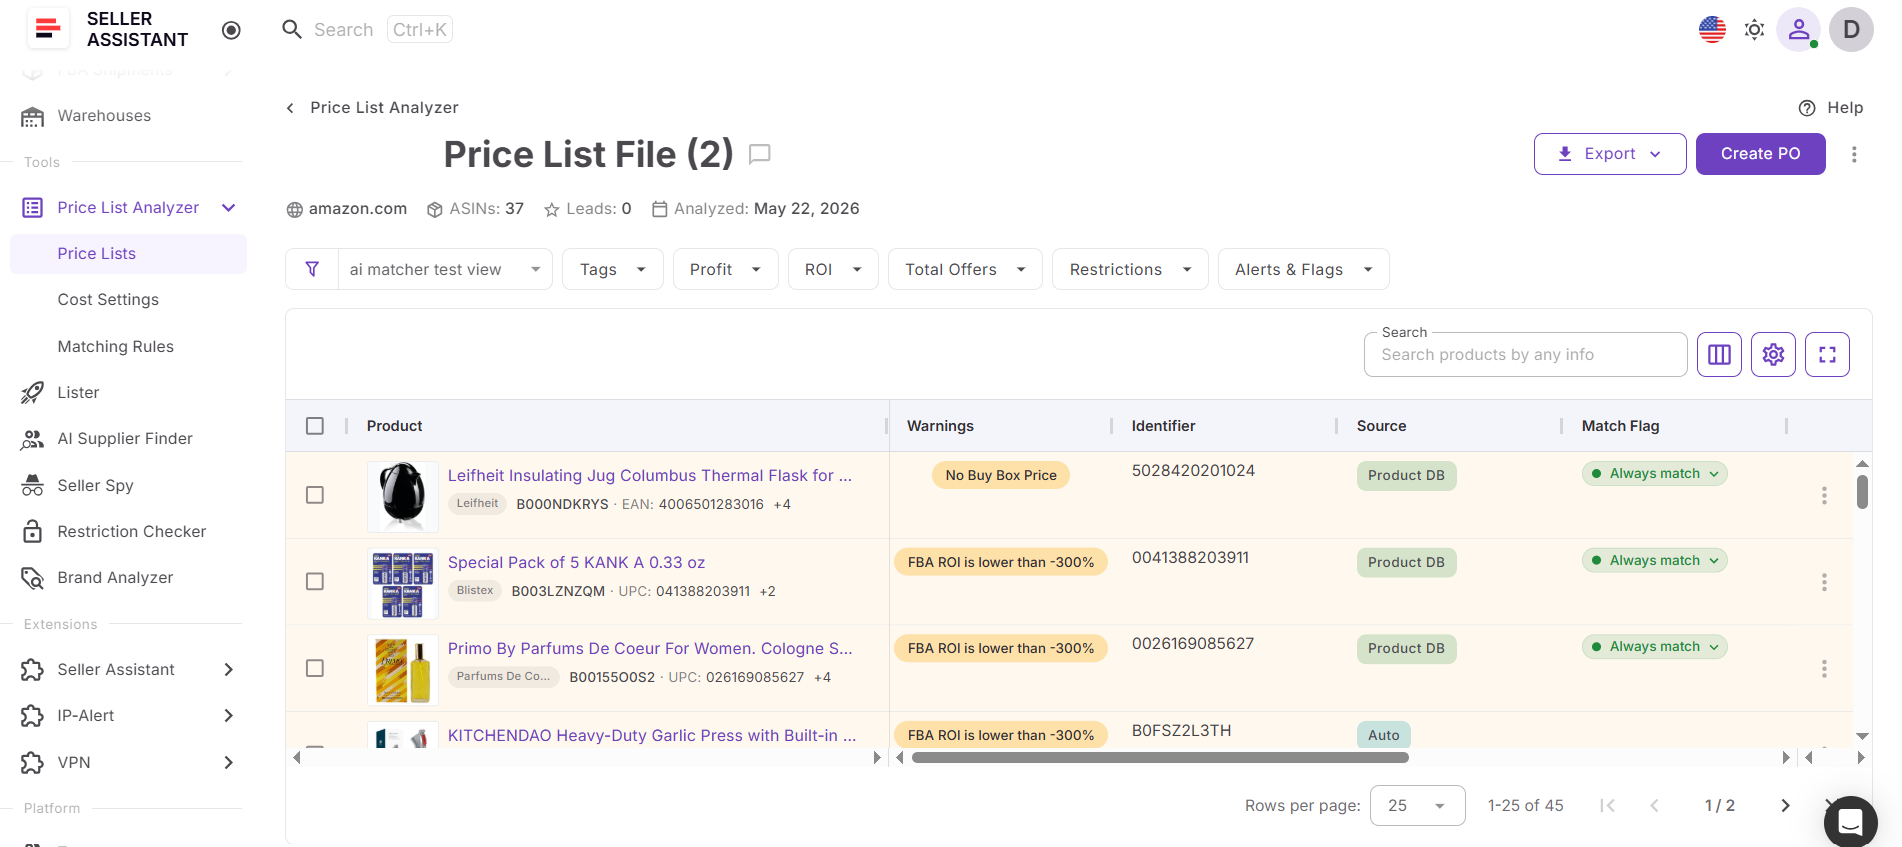This screenshot has height=847, width=1902.
Task: Click the Brand Analyzer icon
Action: 33,578
